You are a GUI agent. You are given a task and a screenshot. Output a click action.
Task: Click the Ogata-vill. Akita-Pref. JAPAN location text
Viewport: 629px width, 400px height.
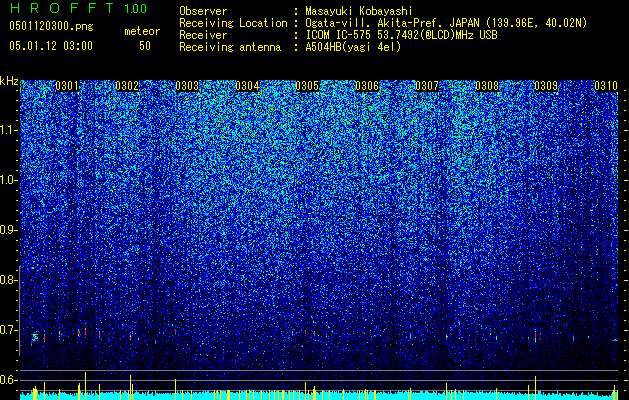(446, 23)
